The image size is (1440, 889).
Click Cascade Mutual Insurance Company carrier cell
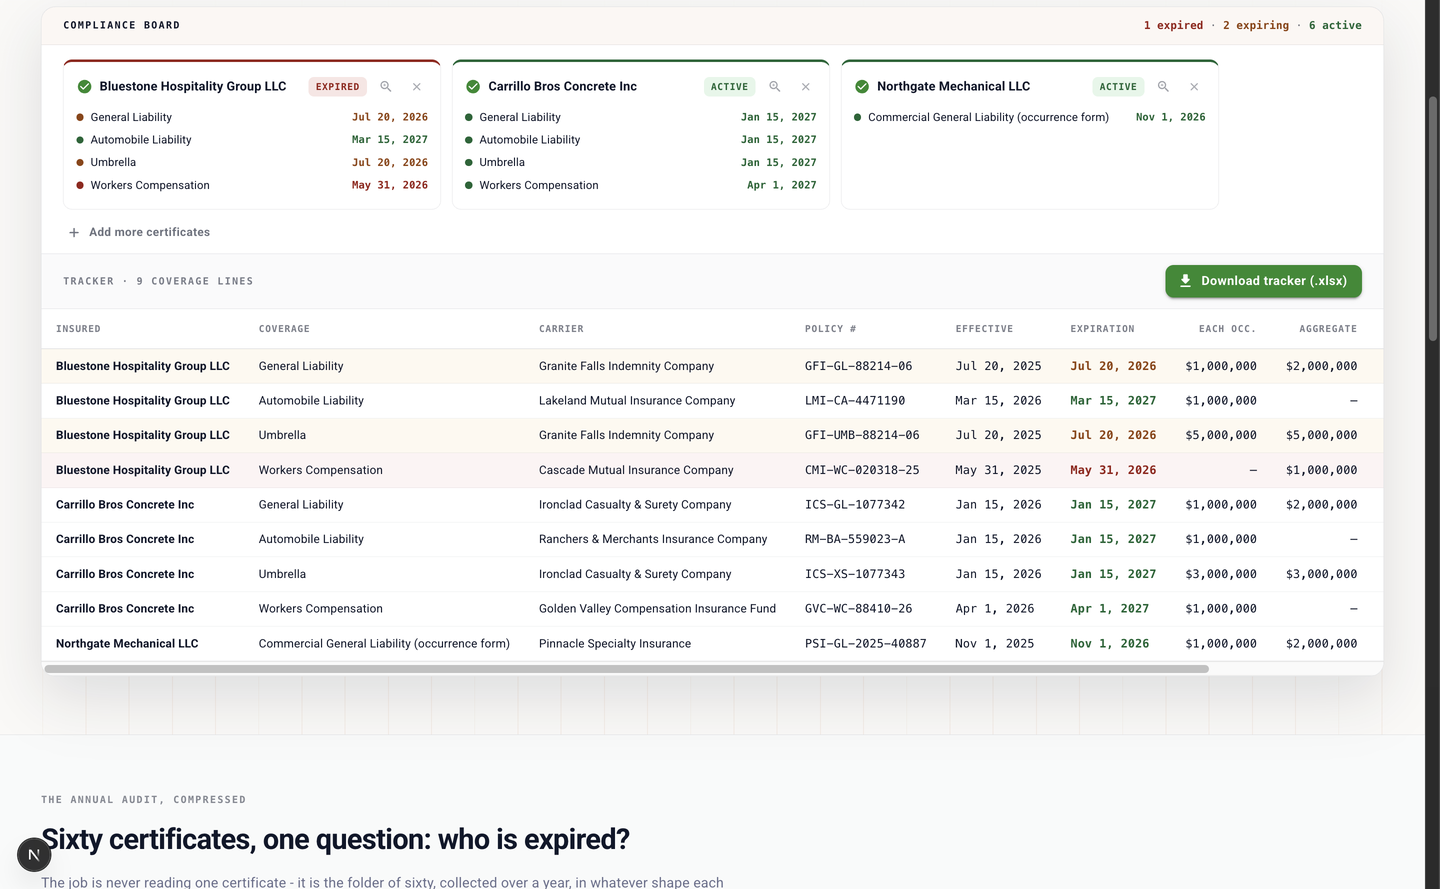click(x=636, y=470)
